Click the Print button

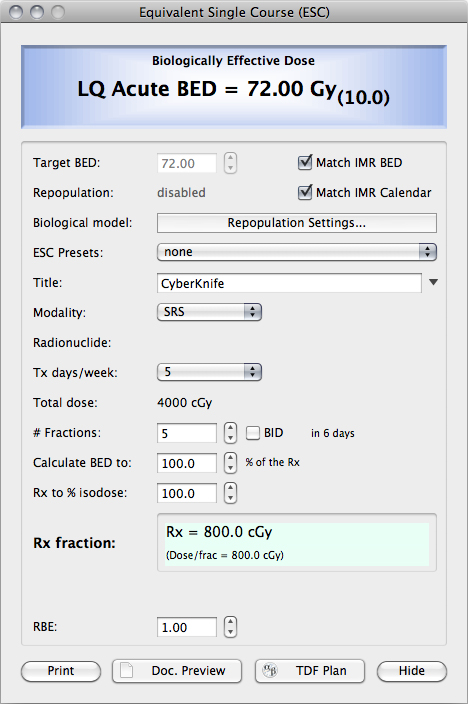pos(61,671)
